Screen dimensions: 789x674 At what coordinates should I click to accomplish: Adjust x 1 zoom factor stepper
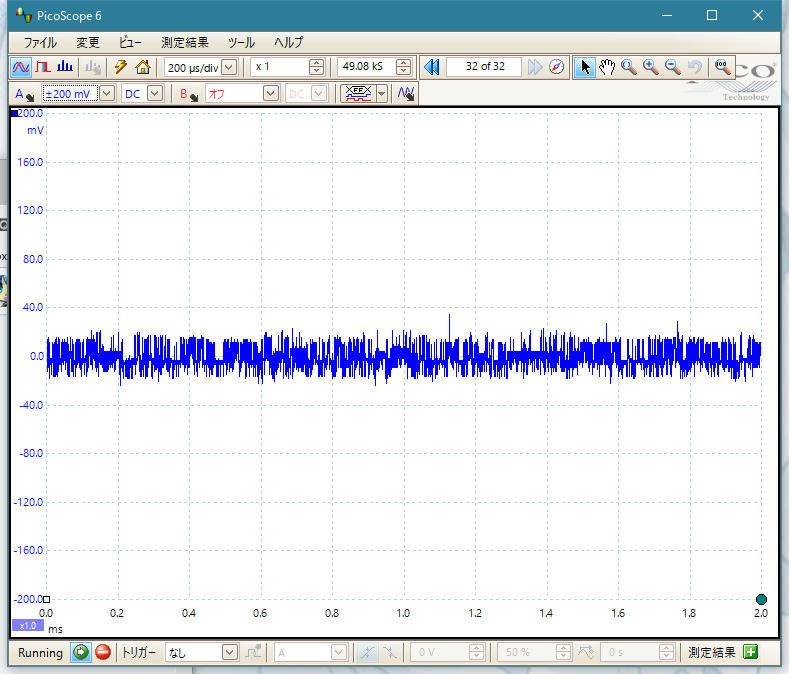(316, 67)
